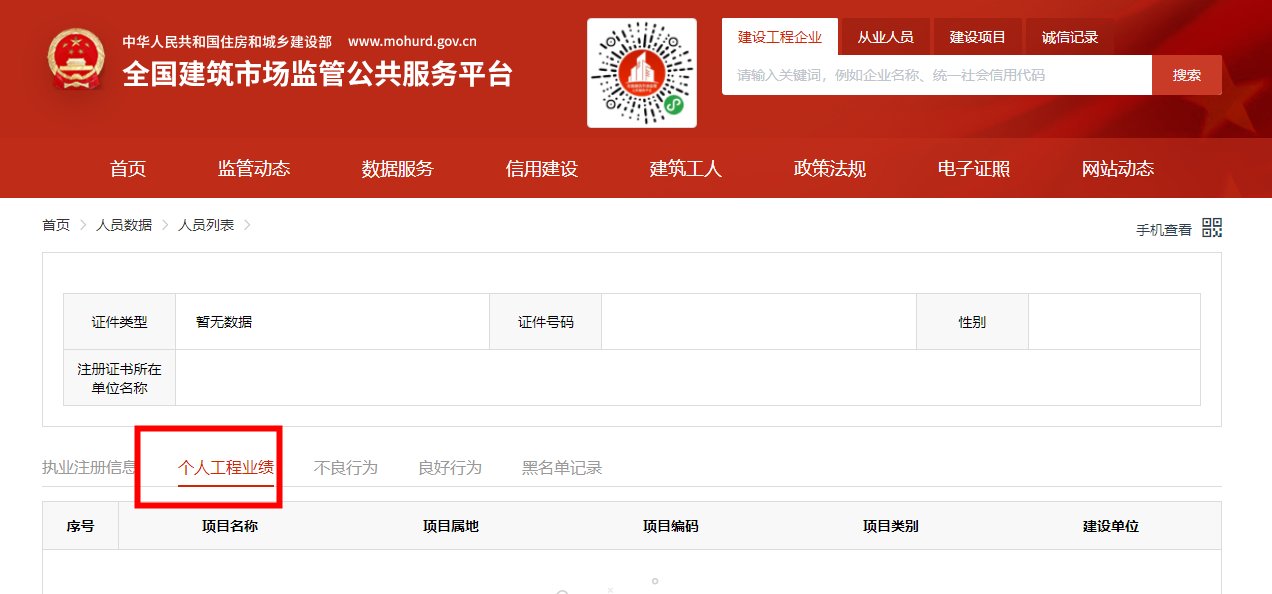
Task: Click the QR code icon beside 手机查看
Action: (x=1210, y=227)
